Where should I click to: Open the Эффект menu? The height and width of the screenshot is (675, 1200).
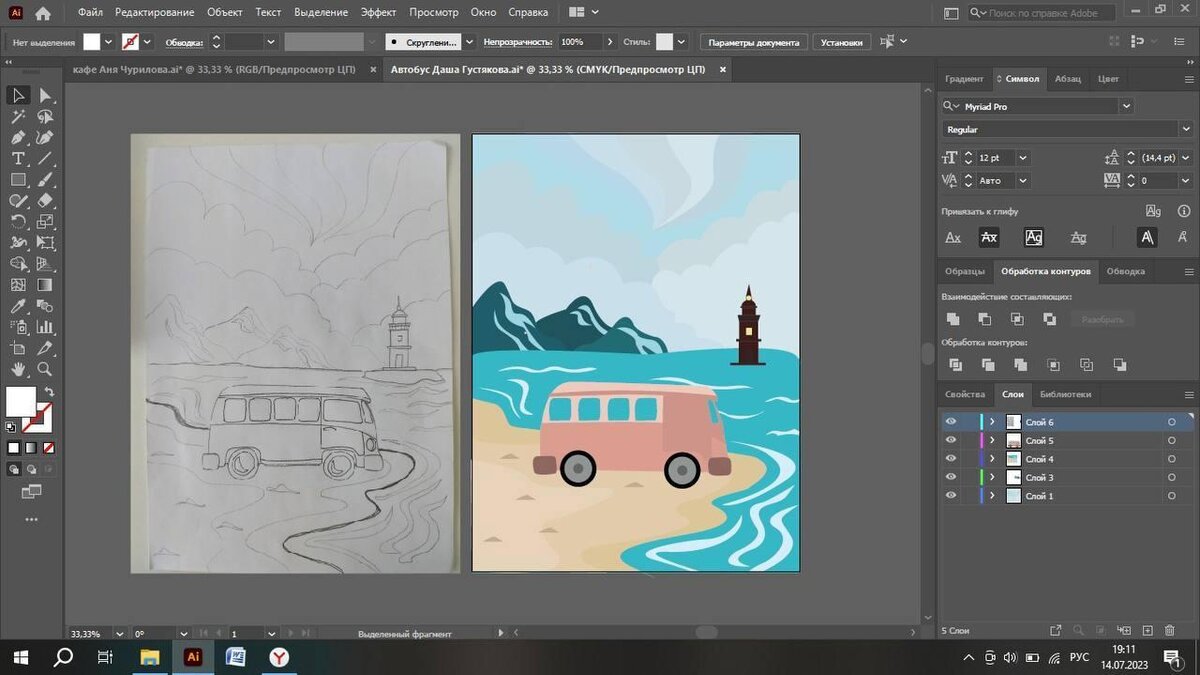pyautogui.click(x=378, y=13)
